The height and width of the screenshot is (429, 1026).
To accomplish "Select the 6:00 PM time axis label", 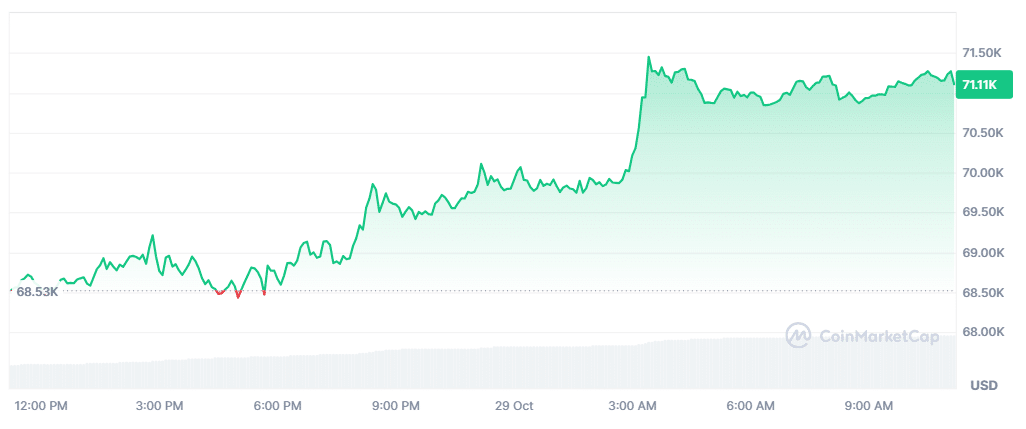I will 277,406.
